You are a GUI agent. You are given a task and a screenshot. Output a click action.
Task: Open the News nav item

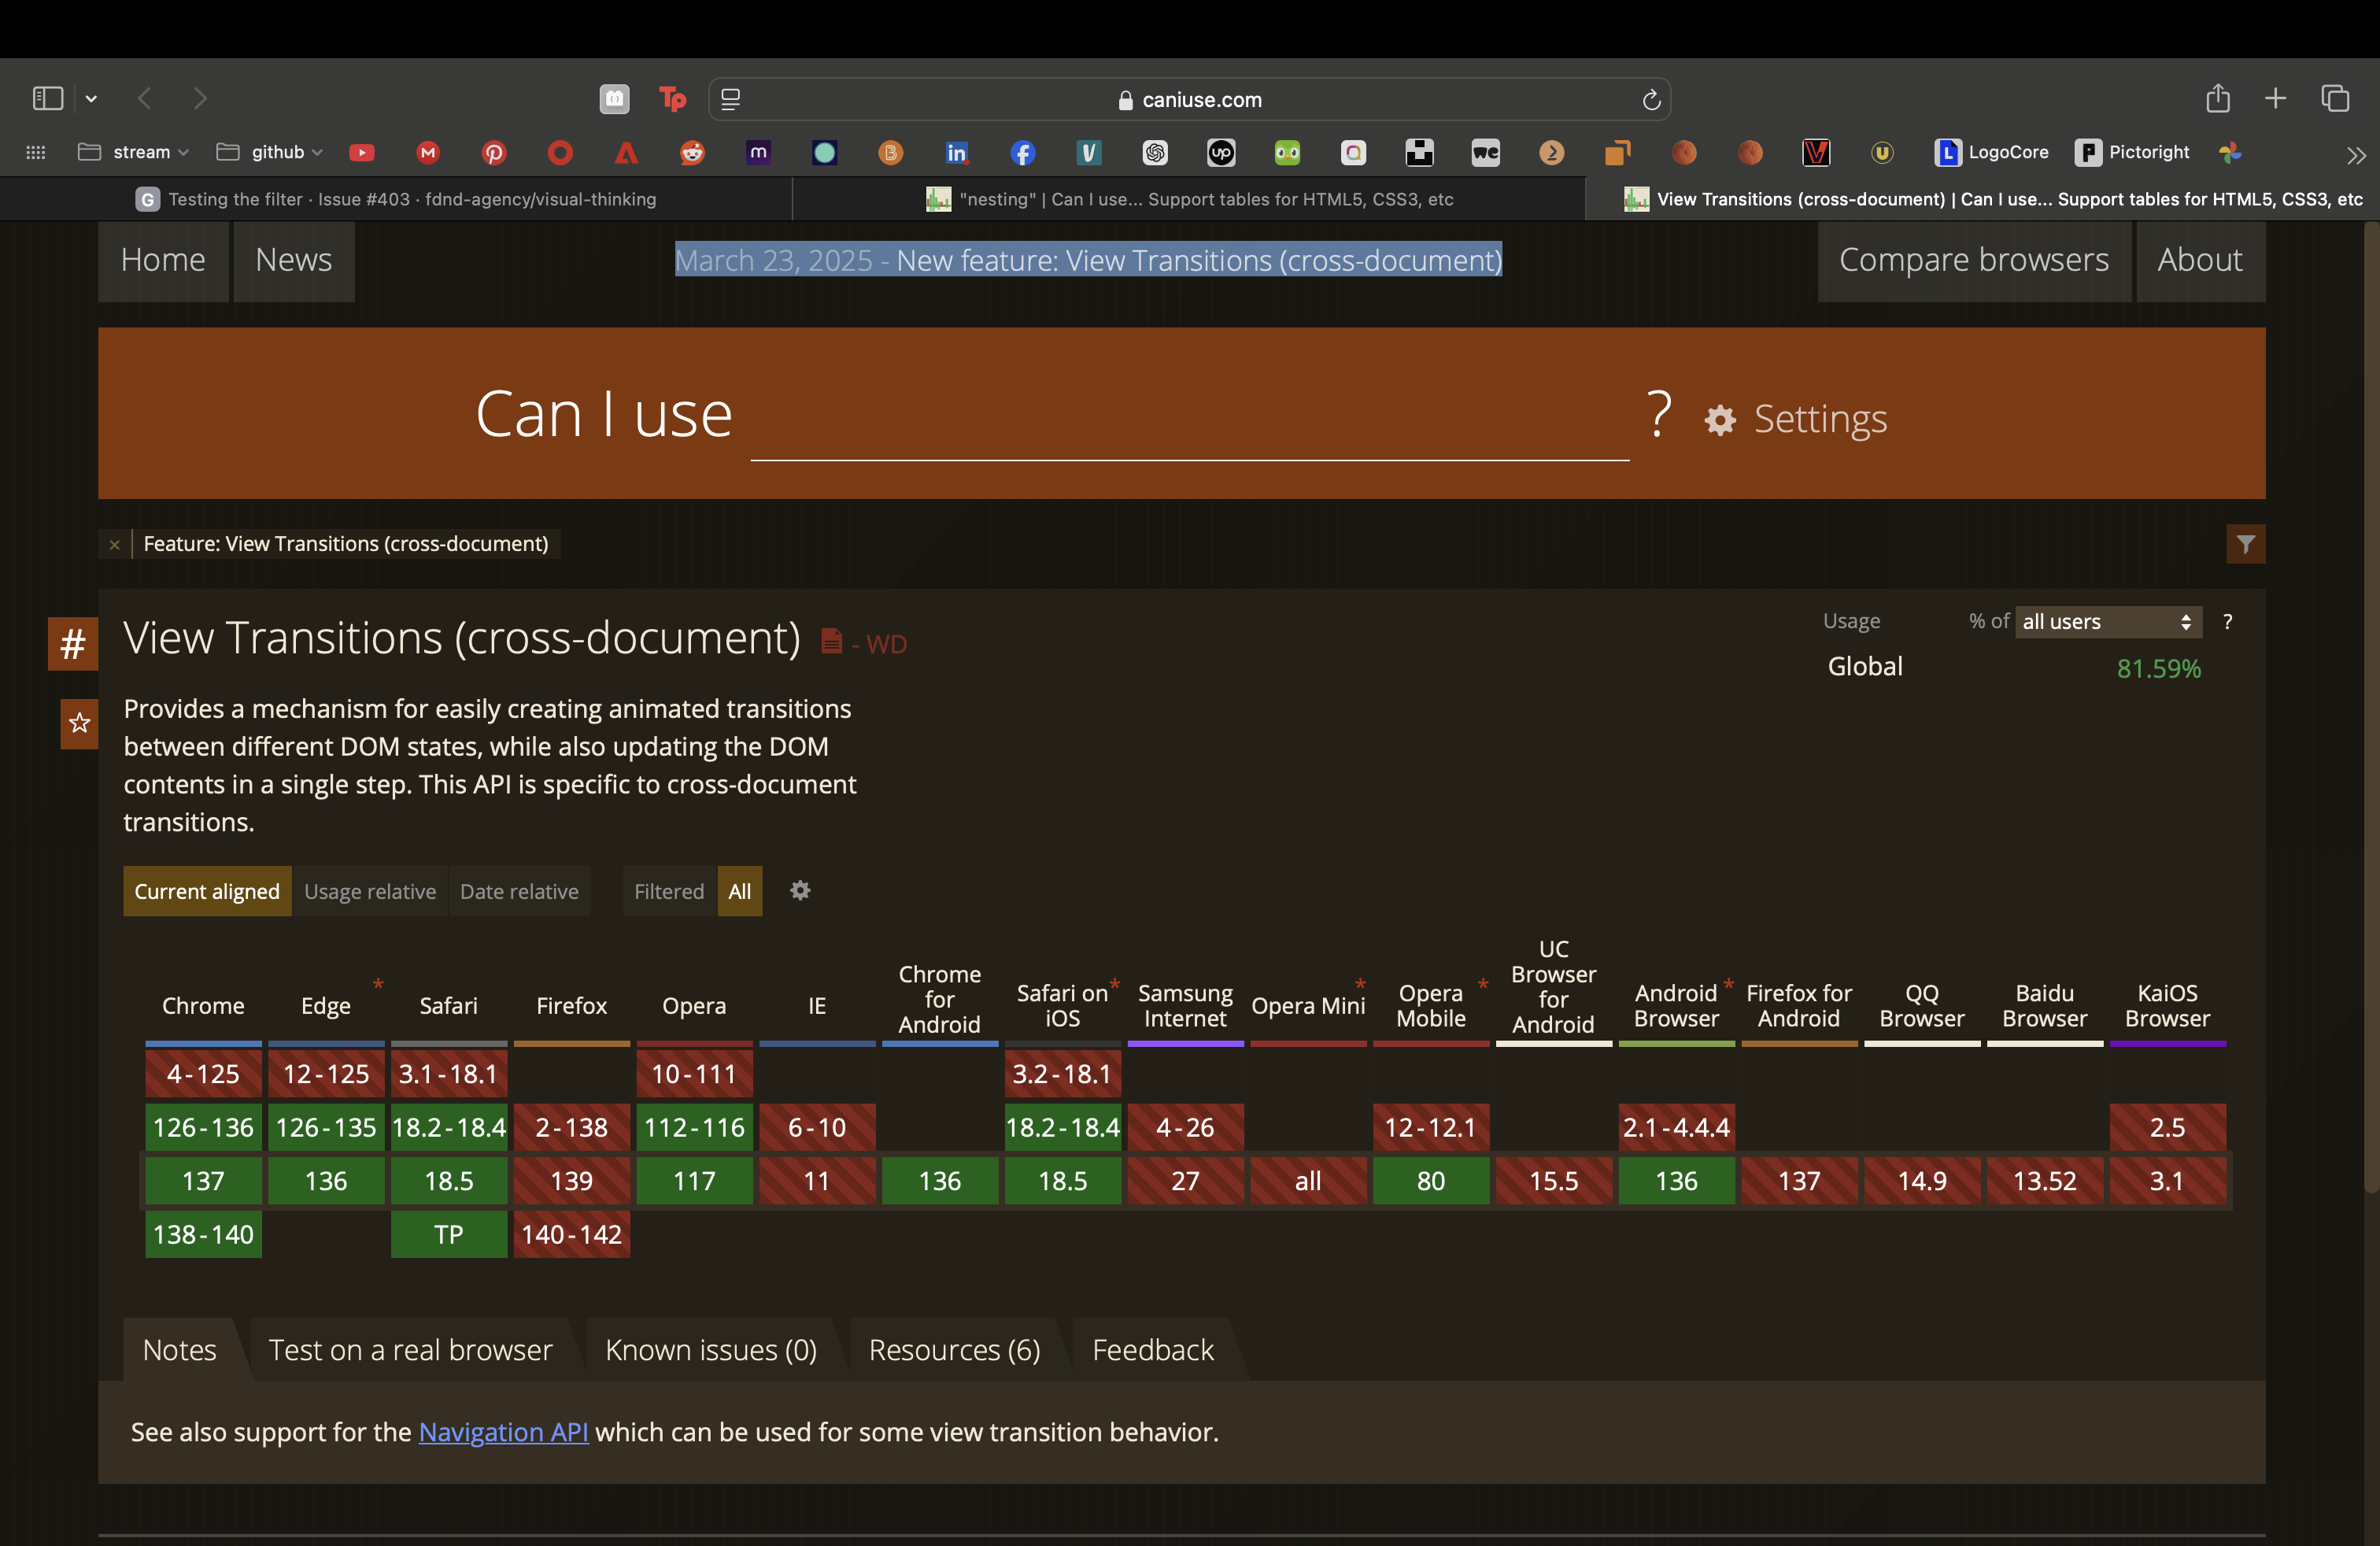294,260
